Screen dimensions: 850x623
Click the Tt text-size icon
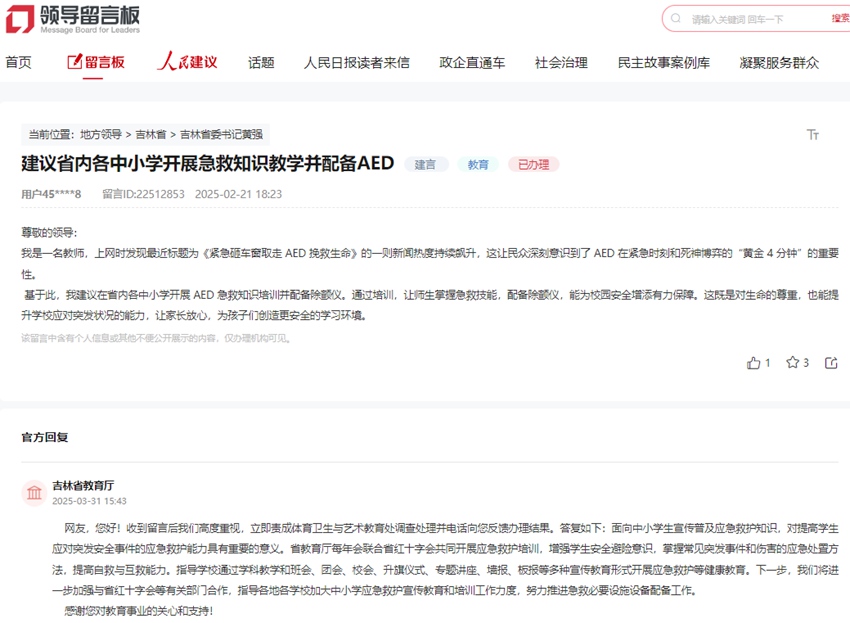click(813, 134)
